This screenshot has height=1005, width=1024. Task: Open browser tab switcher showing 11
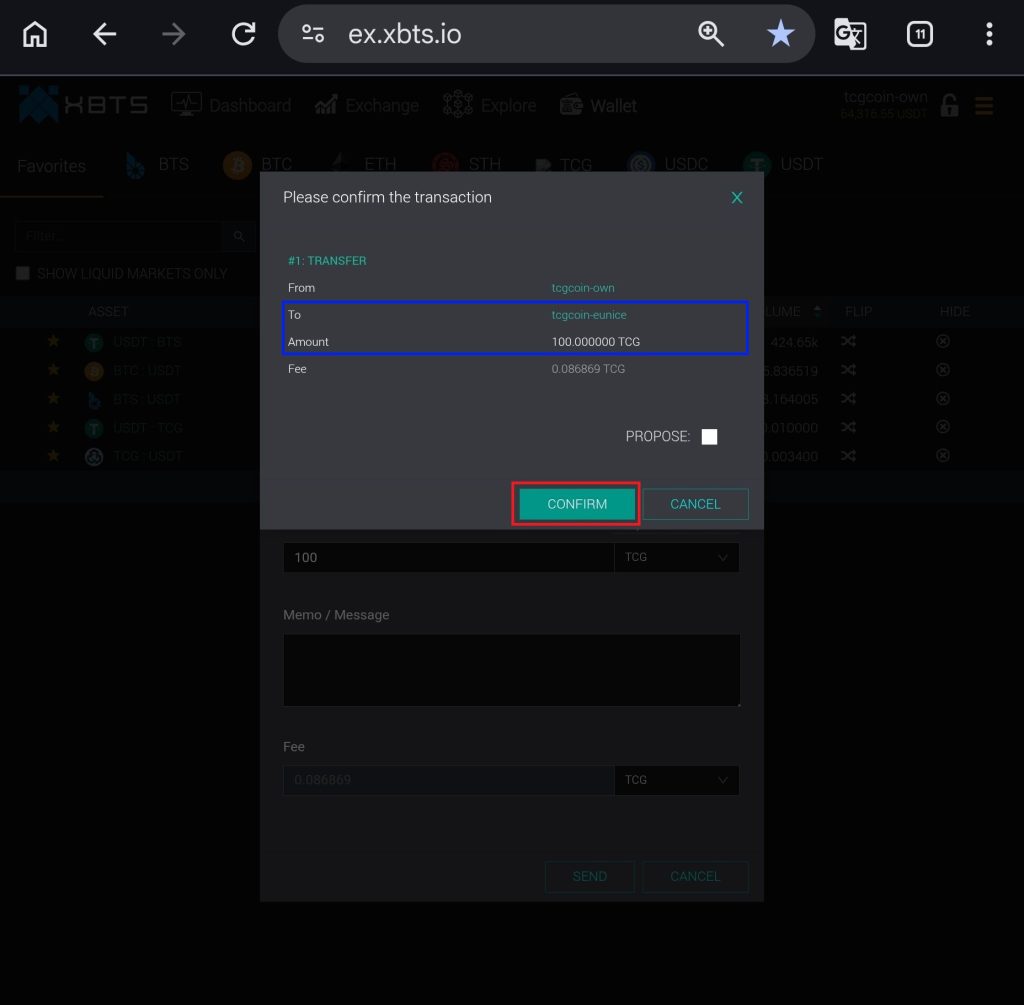(919, 35)
